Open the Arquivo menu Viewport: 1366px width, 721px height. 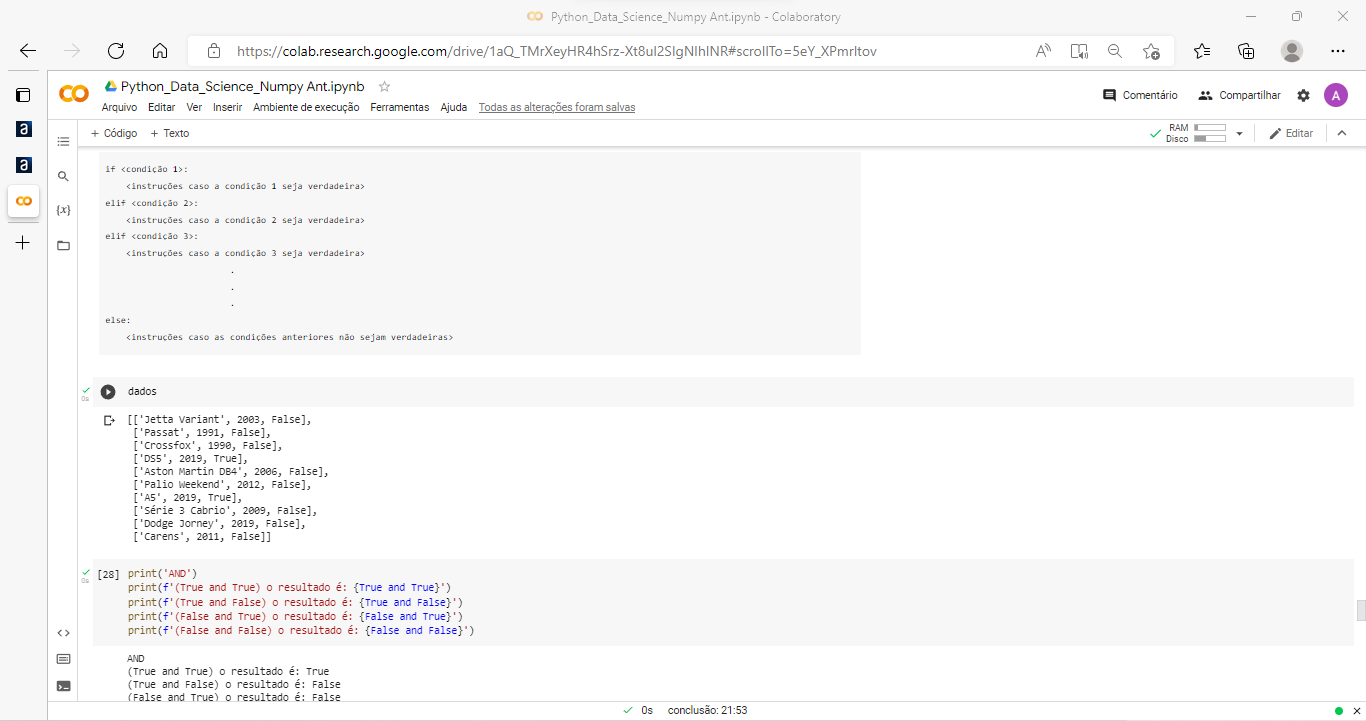(120, 107)
